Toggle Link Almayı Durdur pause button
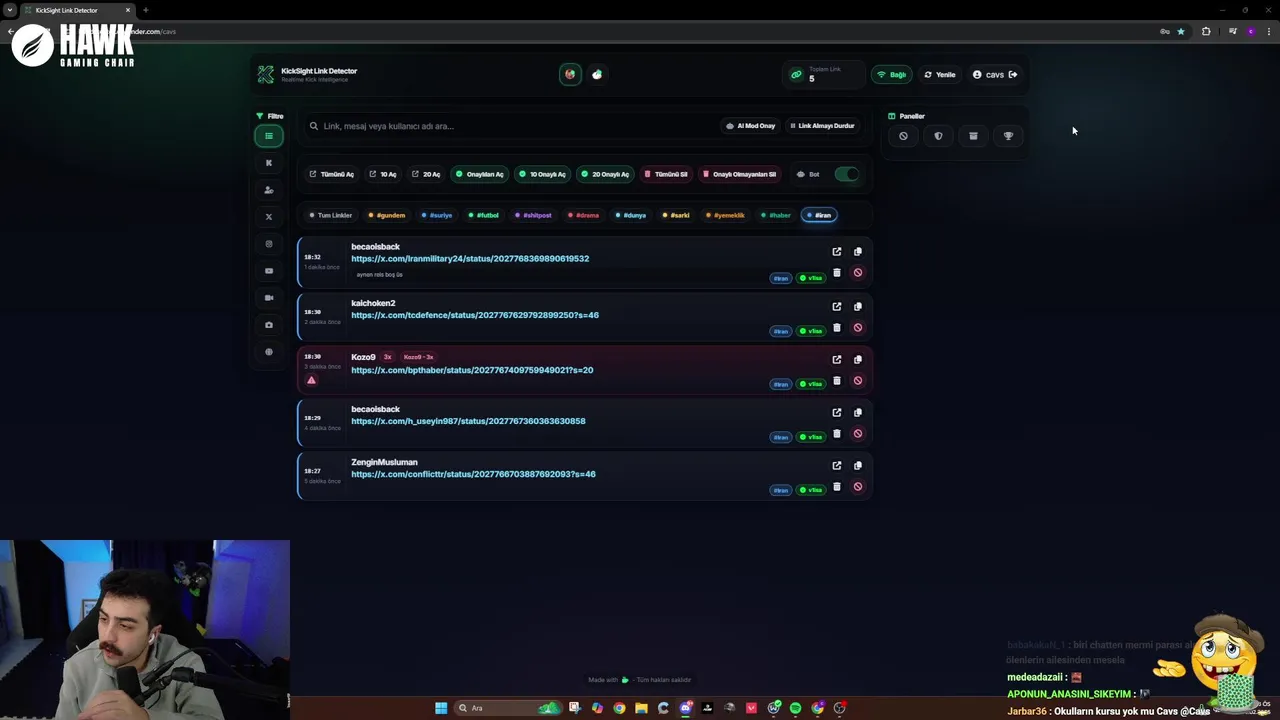The width and height of the screenshot is (1280, 720). point(822,126)
